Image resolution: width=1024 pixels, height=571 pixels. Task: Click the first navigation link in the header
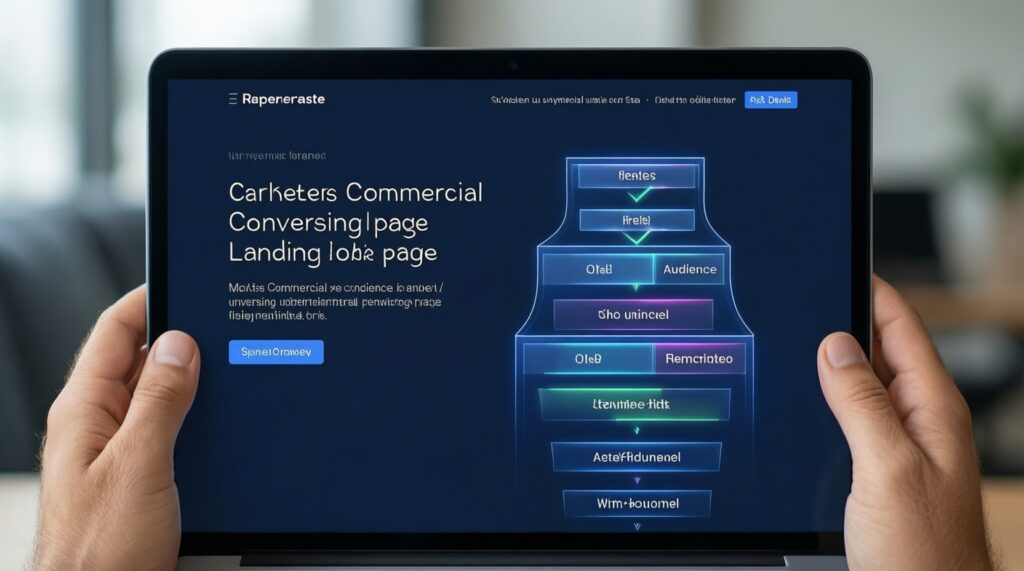tap(564, 100)
